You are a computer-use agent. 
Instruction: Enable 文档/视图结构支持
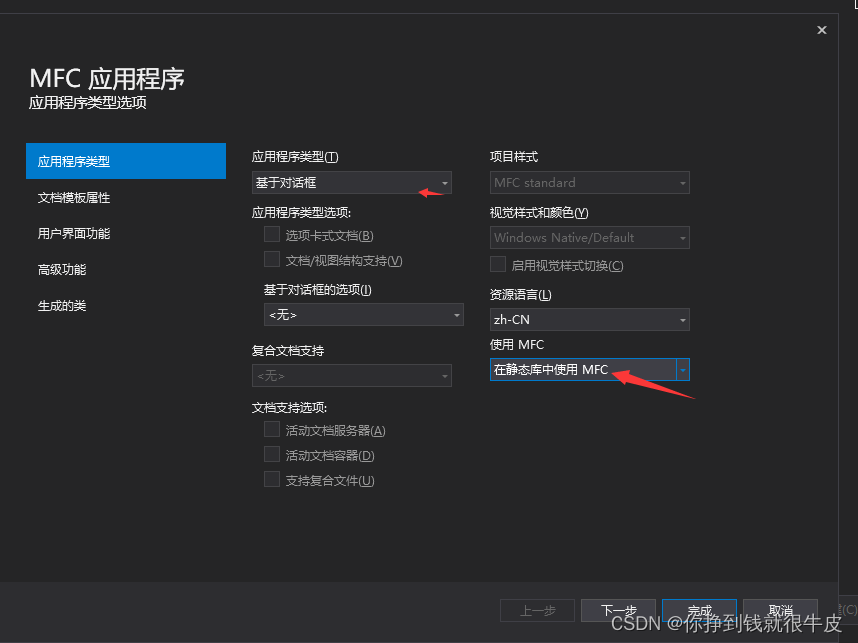(271, 257)
